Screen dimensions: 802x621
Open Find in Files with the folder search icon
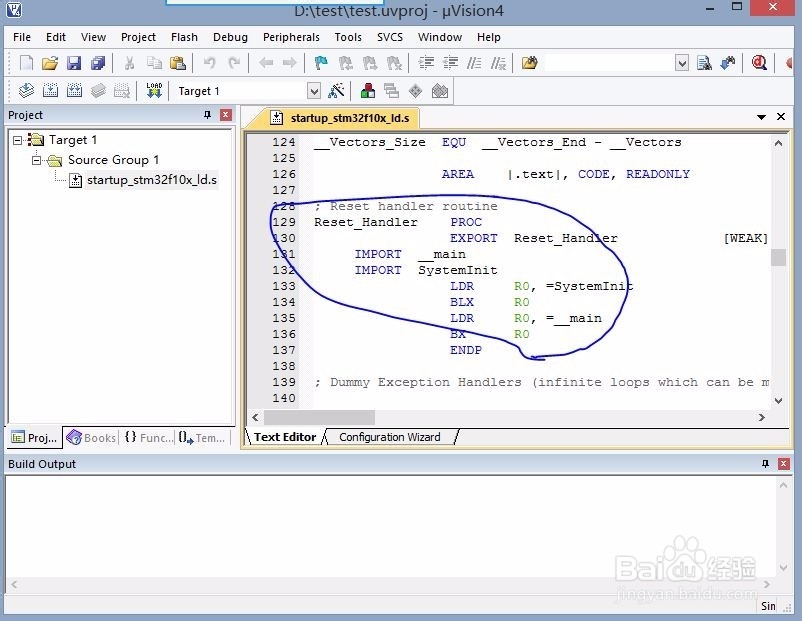tap(529, 63)
